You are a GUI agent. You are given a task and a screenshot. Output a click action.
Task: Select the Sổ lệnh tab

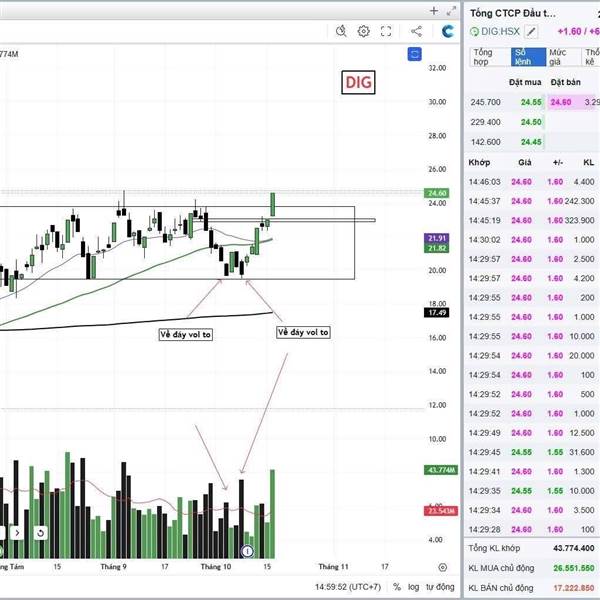pos(528,57)
